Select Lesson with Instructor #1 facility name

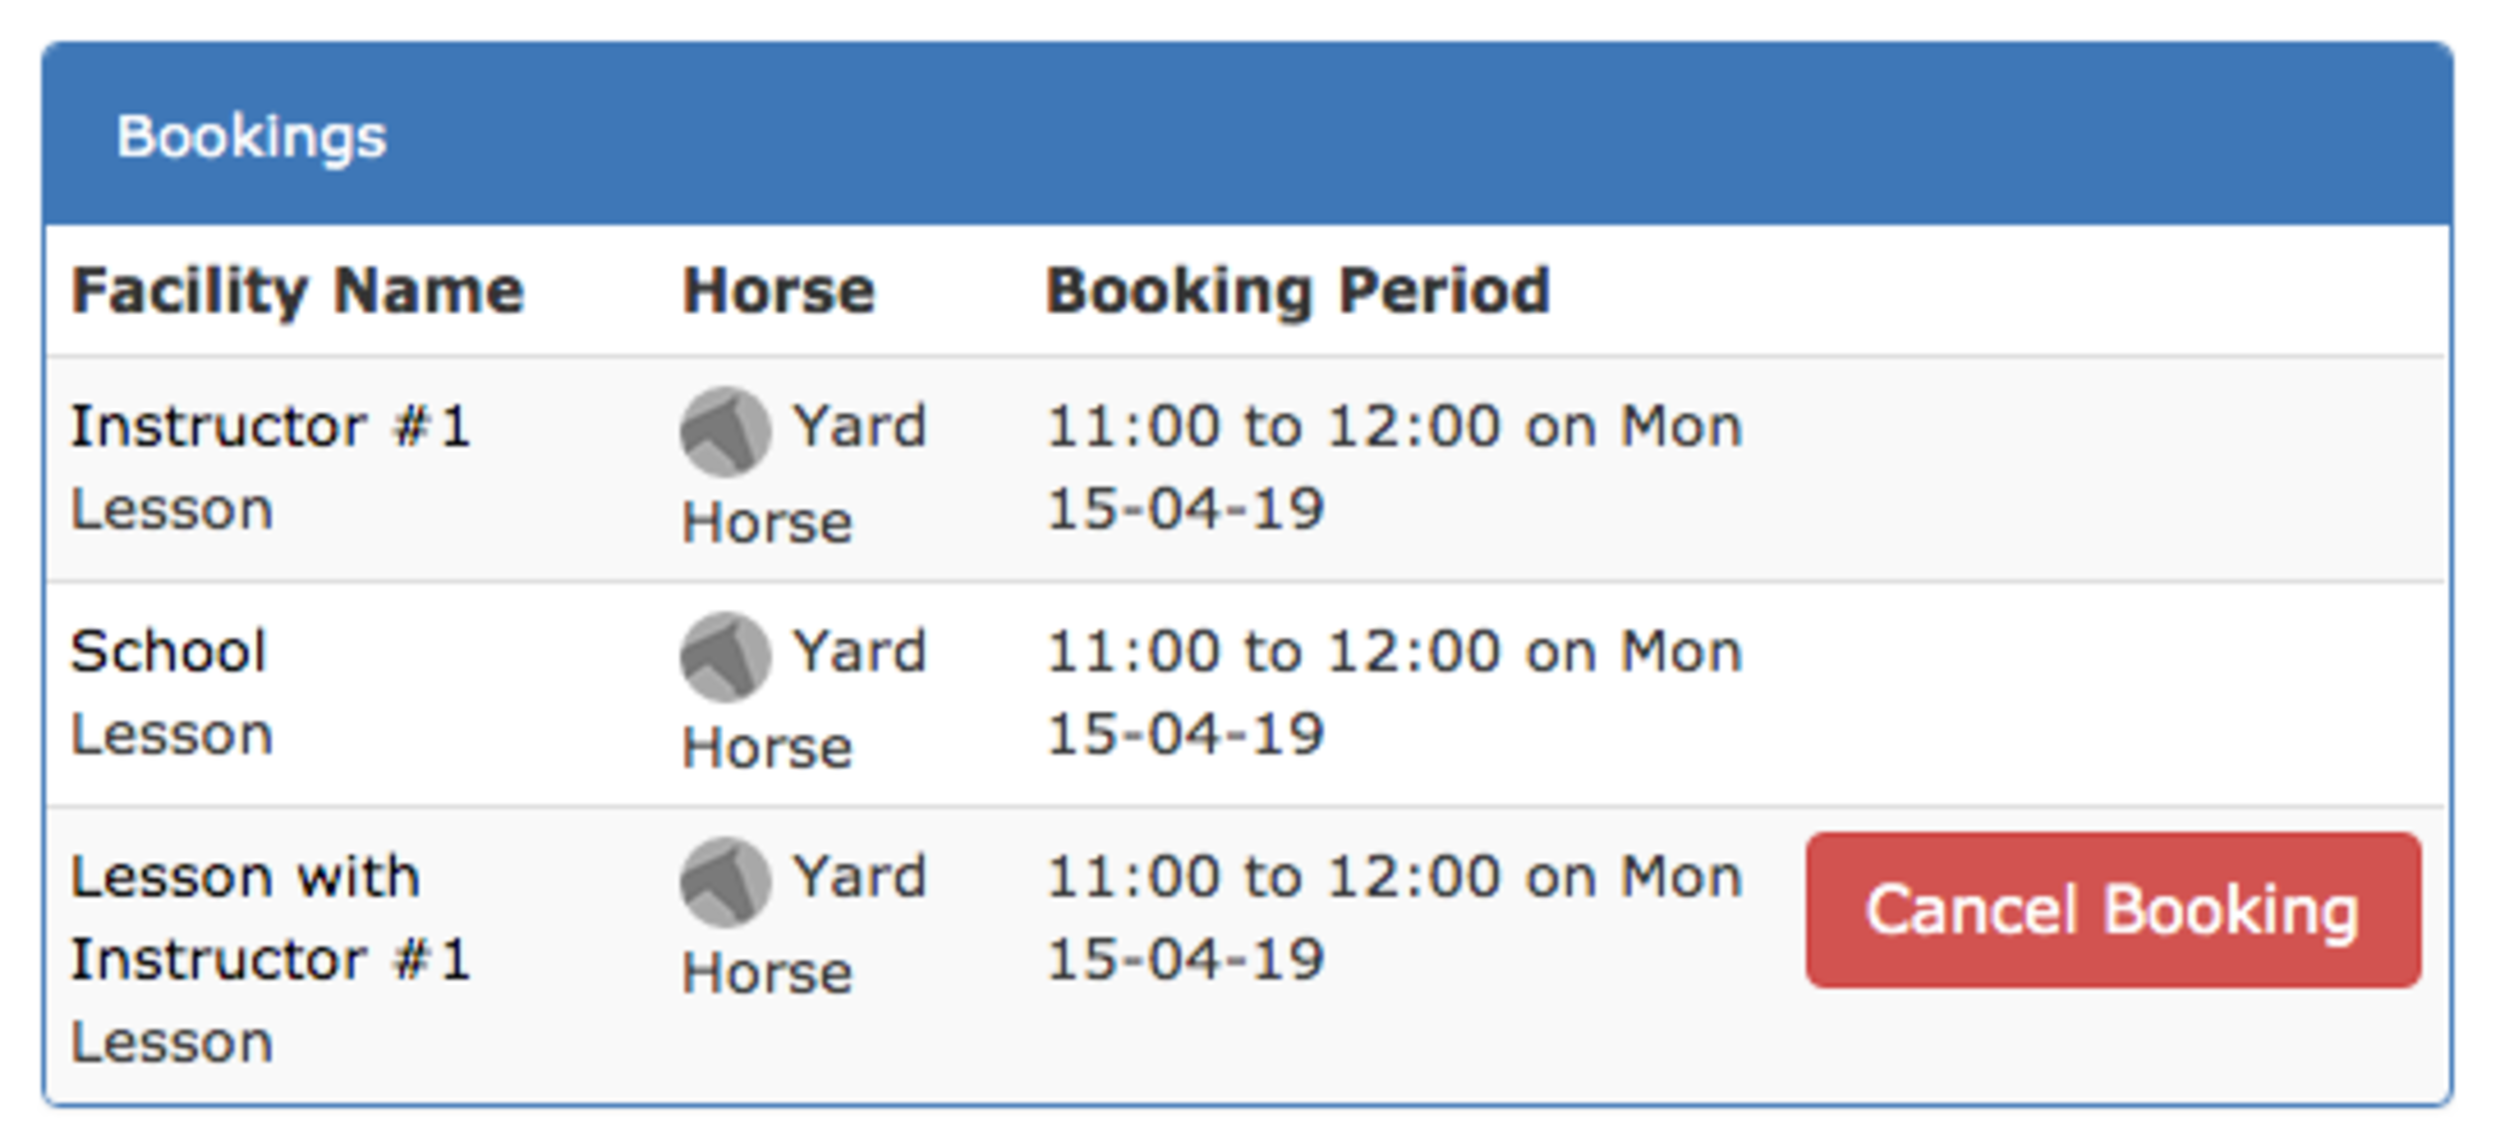[270, 917]
